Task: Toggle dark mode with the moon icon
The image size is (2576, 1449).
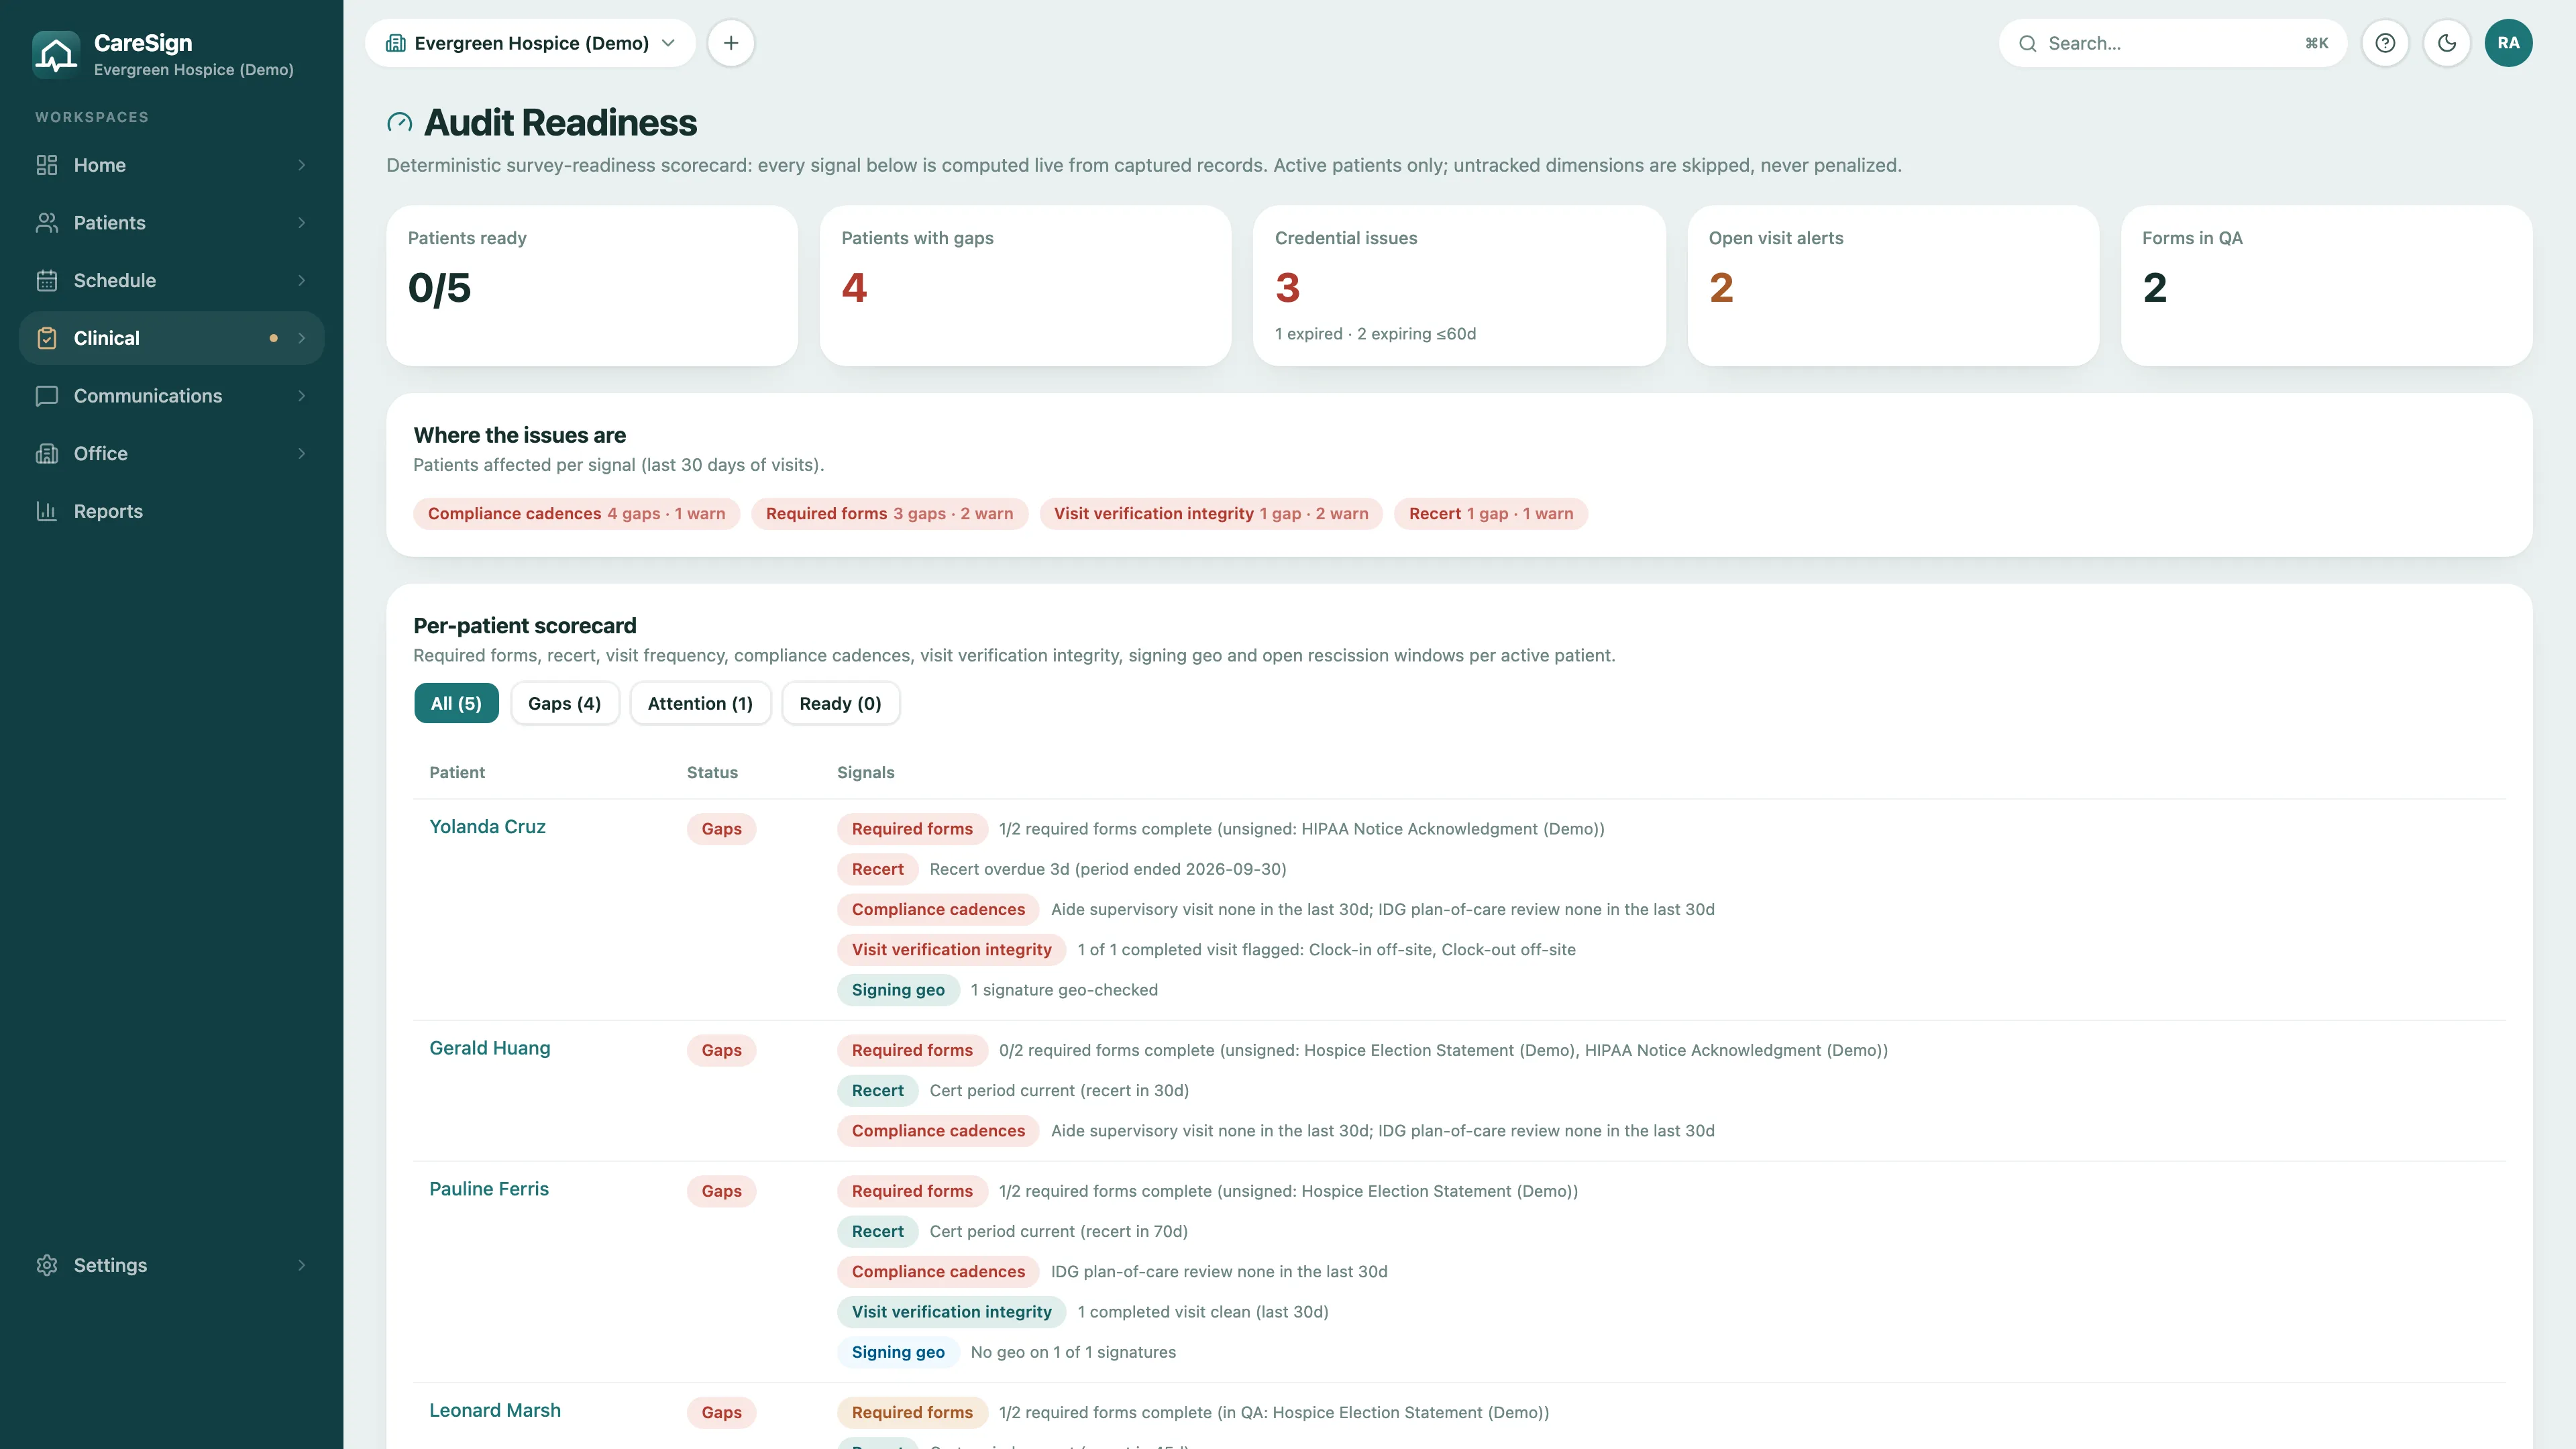Action: pyautogui.click(x=2447, y=43)
